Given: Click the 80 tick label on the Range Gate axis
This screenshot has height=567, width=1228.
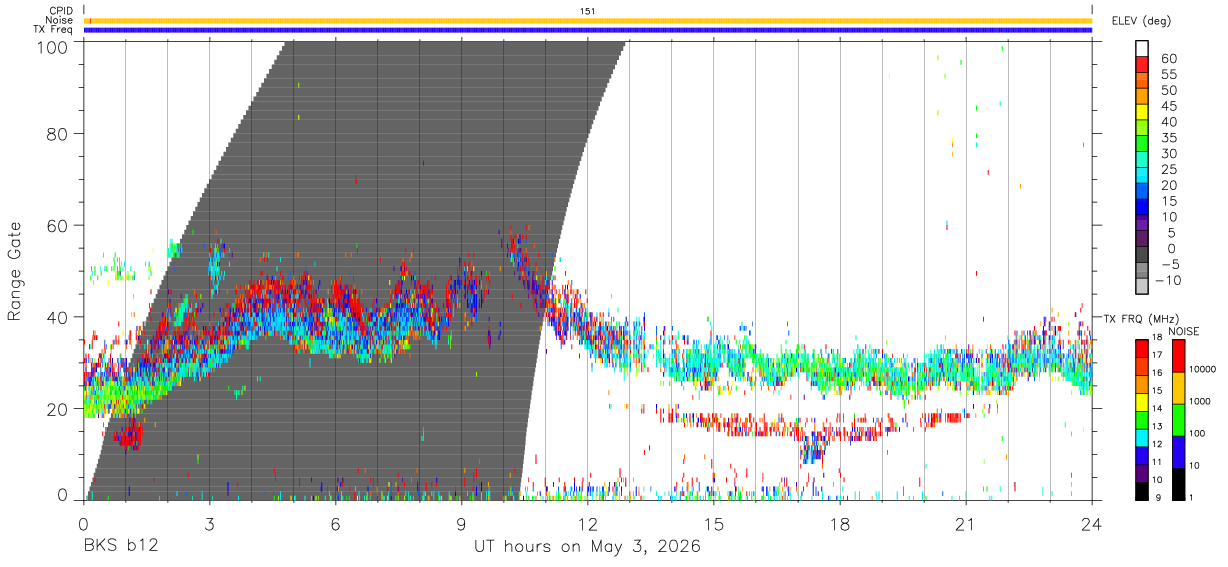Looking at the screenshot, I should (x=57, y=133).
